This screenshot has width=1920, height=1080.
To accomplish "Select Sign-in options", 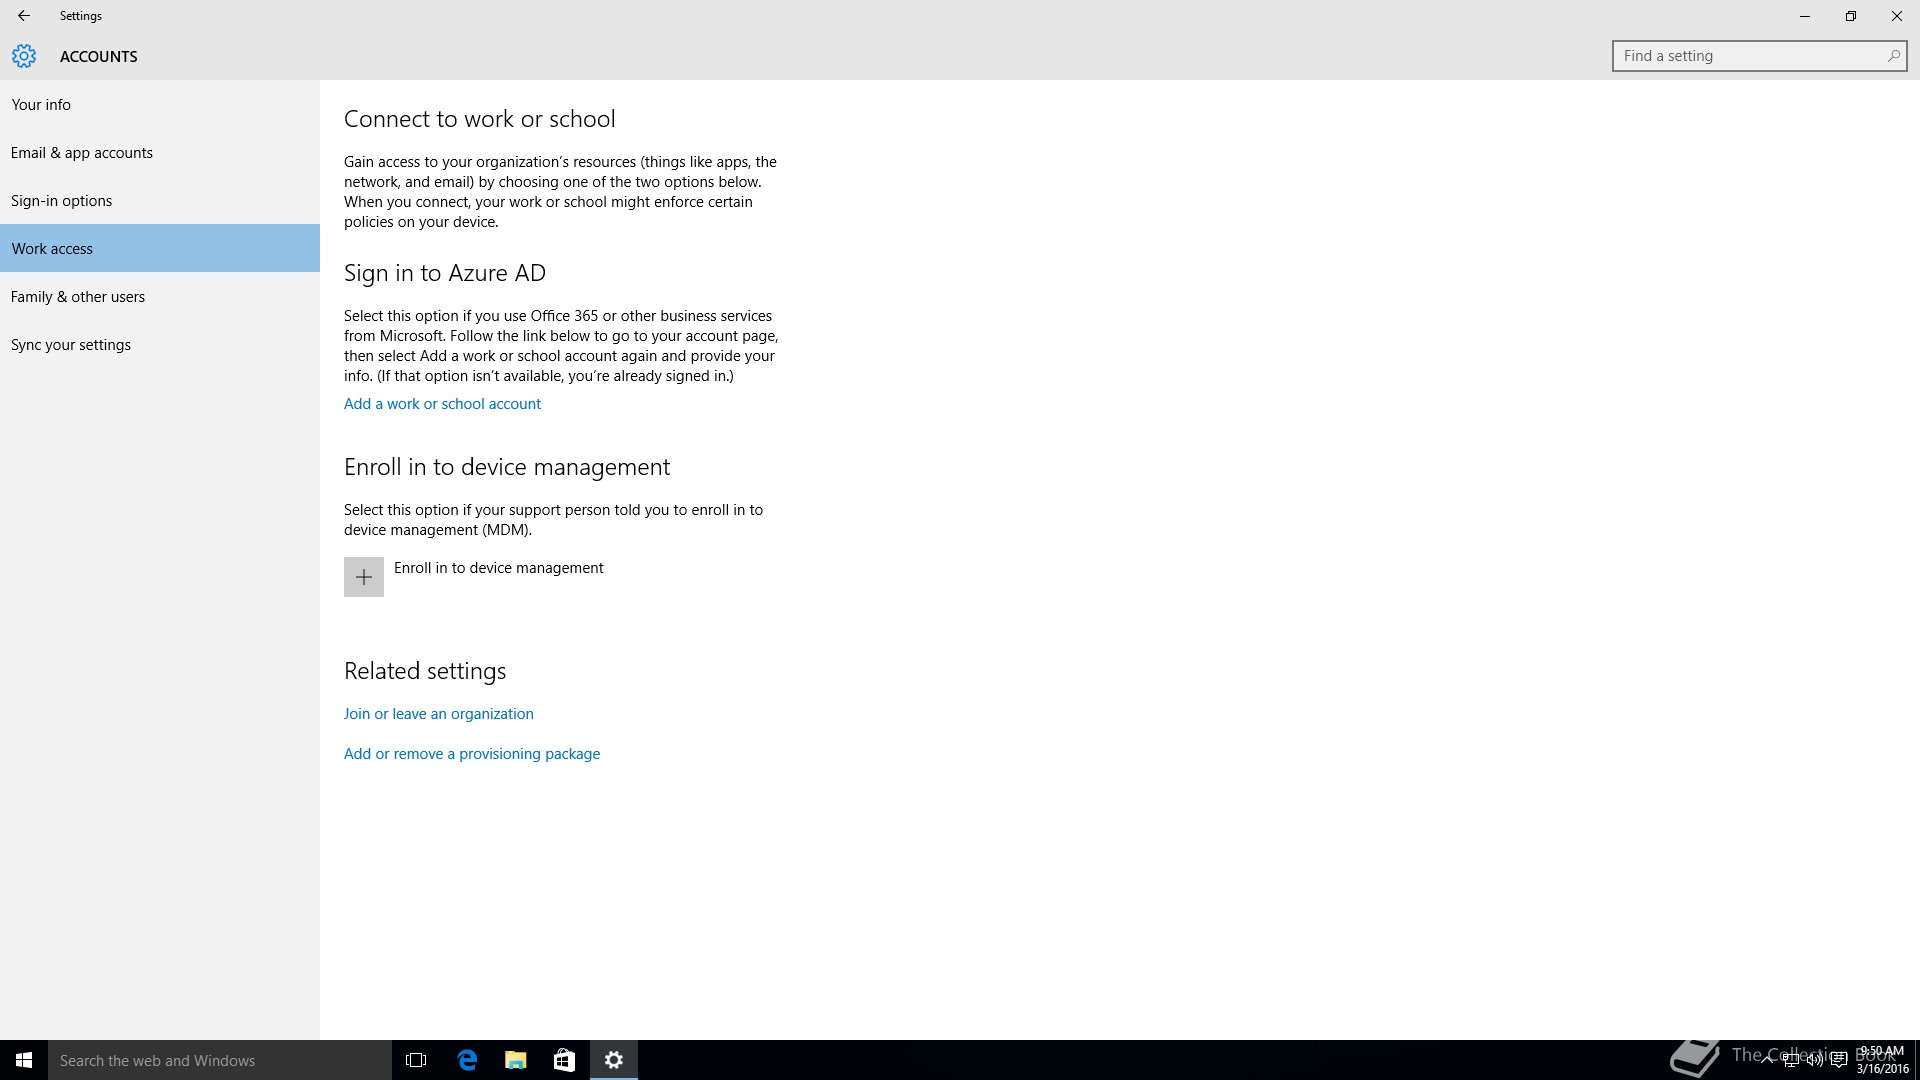I will 160,200.
